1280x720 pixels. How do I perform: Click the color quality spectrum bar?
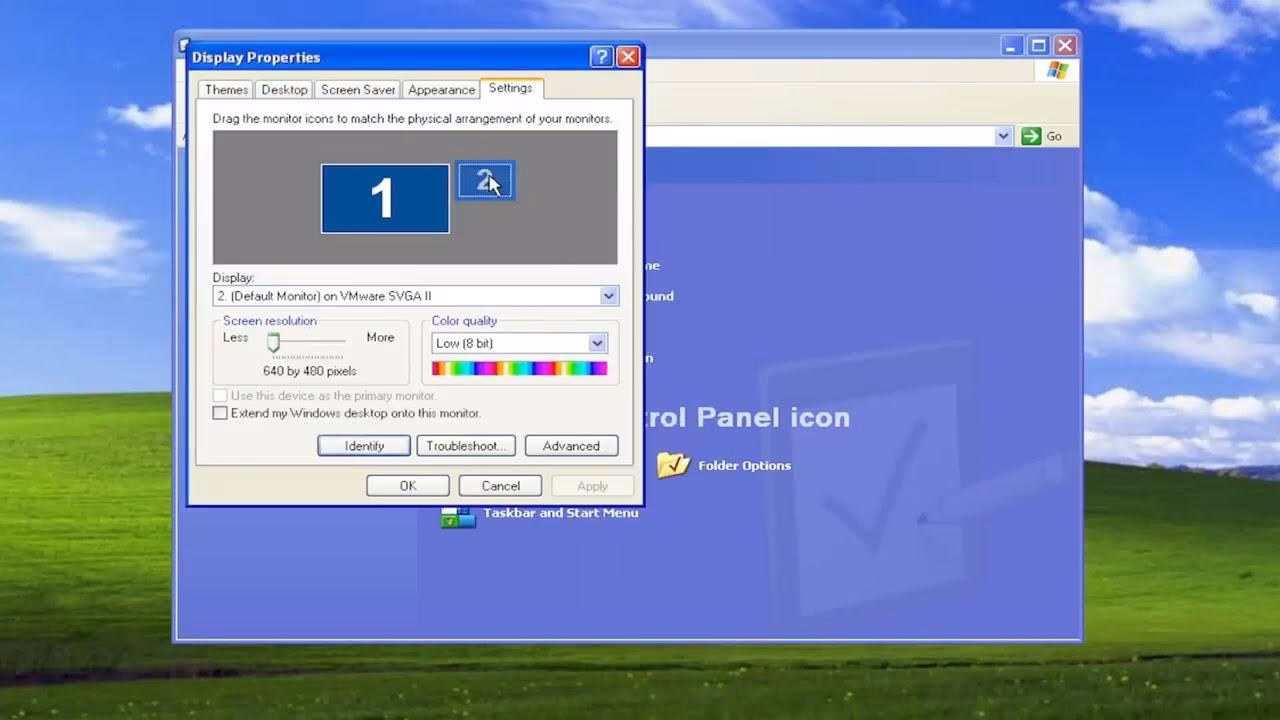click(519, 368)
